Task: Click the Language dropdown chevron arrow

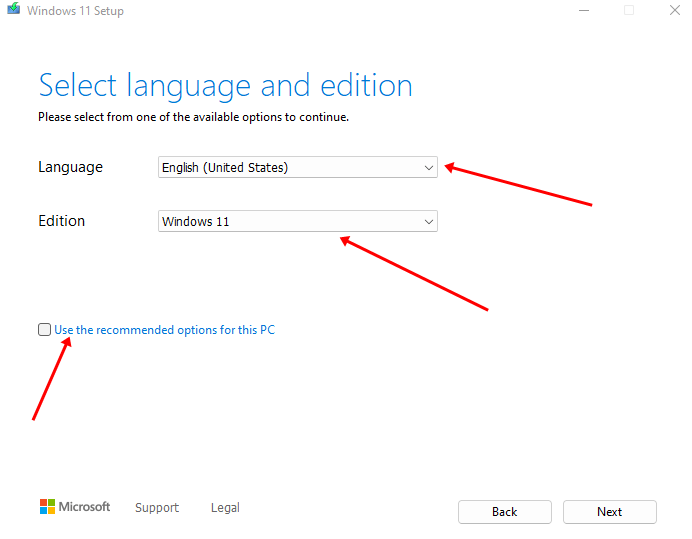Action: pyautogui.click(x=428, y=168)
